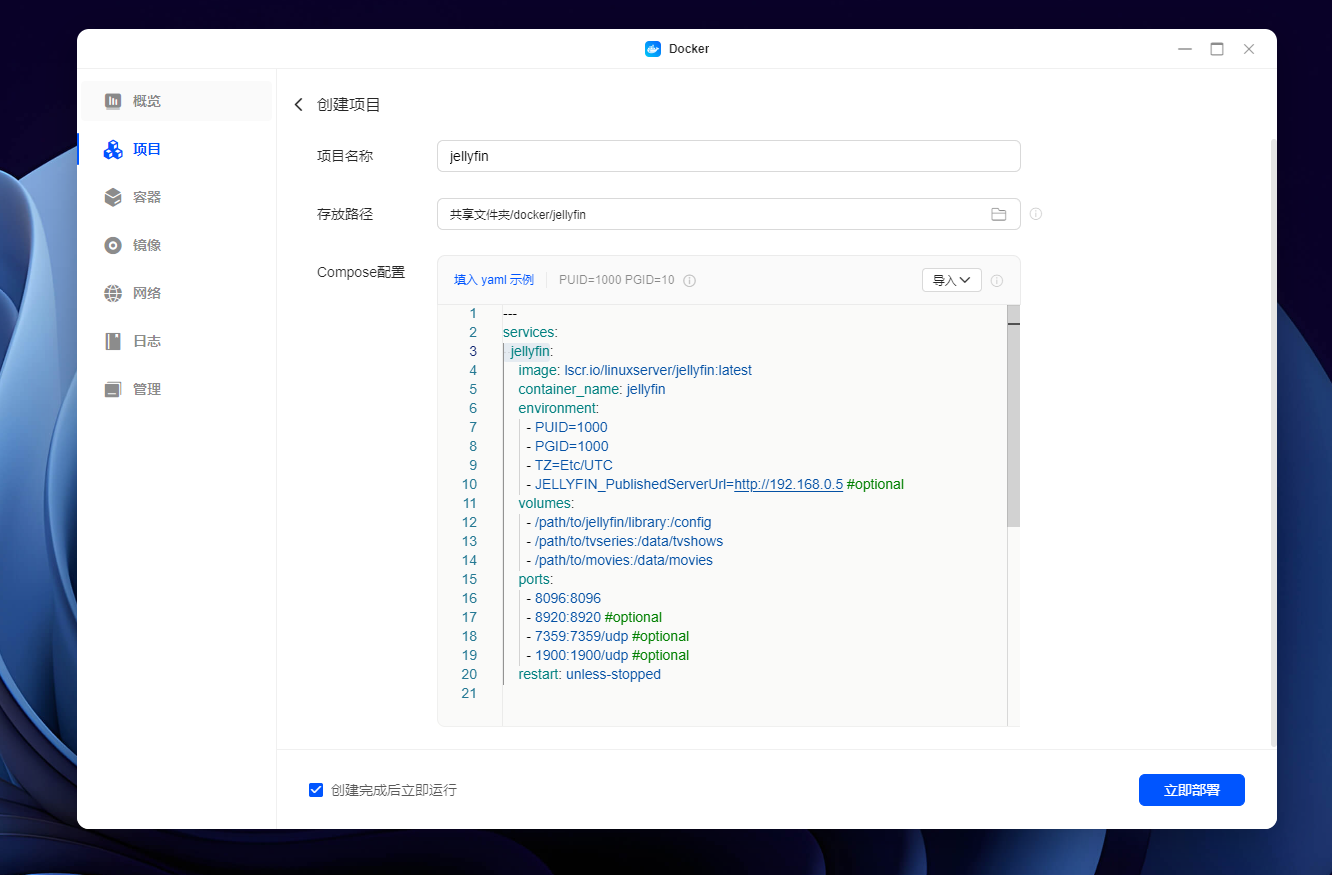
Task: Click line number 21 in the gutter
Action: tap(469, 693)
